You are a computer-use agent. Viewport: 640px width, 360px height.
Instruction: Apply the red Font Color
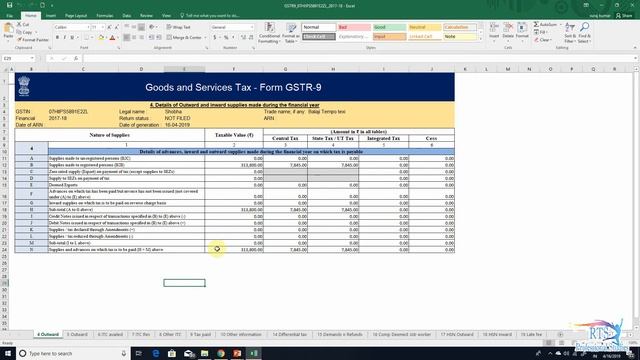tap(112, 38)
